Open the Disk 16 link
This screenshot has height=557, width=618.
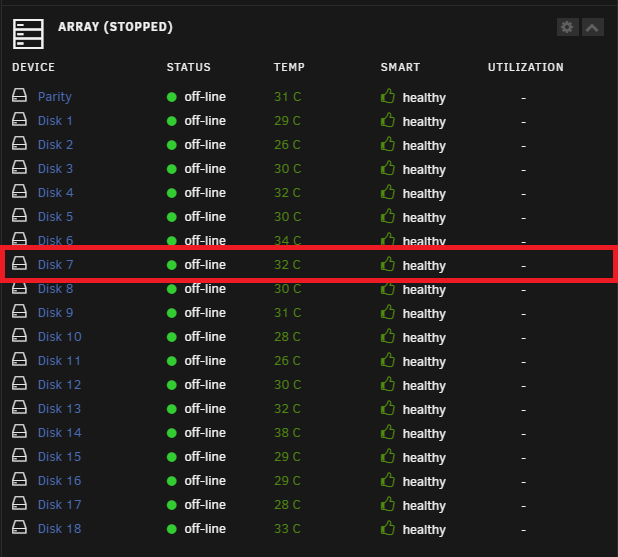60,481
